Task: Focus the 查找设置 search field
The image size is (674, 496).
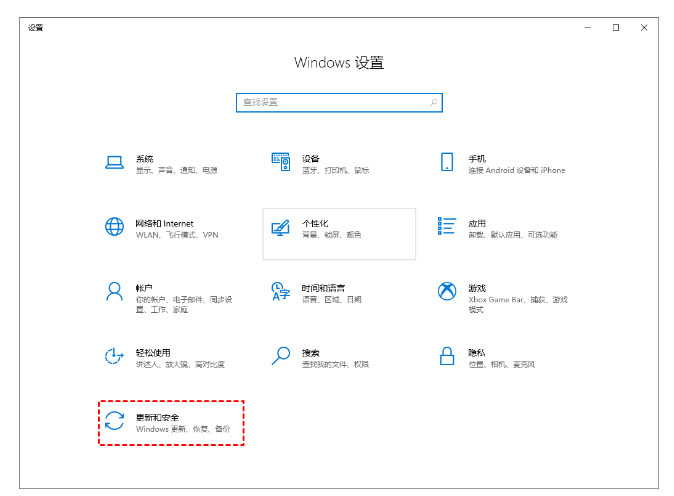Action: 330,102
